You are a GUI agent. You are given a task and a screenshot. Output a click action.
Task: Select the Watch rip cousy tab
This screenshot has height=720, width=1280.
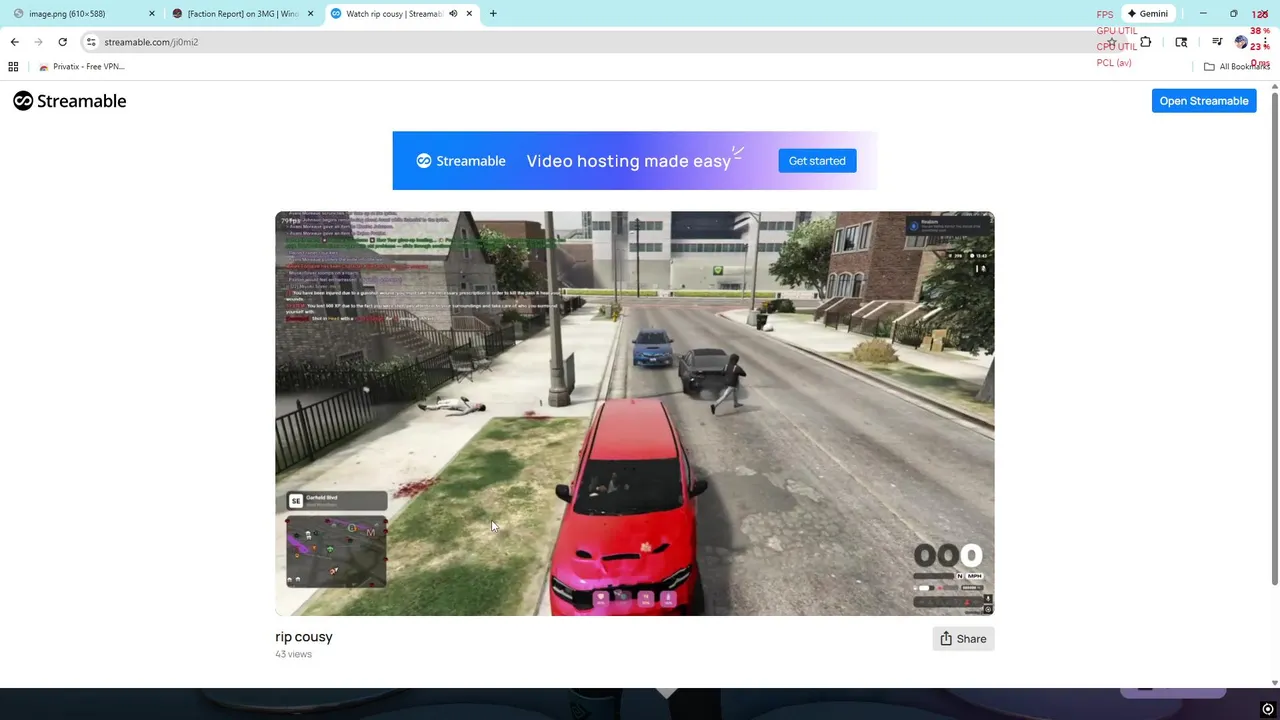tap(400, 14)
